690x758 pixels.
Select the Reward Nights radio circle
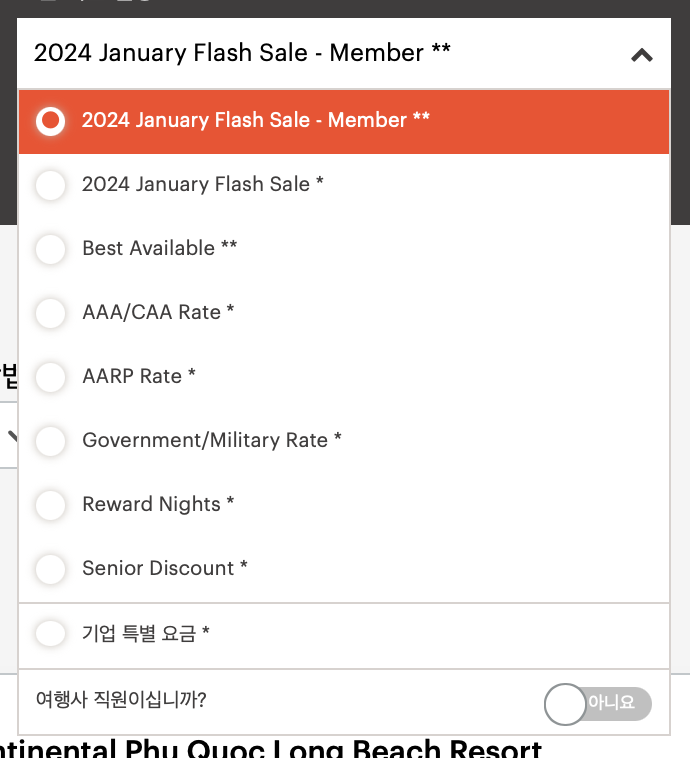tap(50, 505)
